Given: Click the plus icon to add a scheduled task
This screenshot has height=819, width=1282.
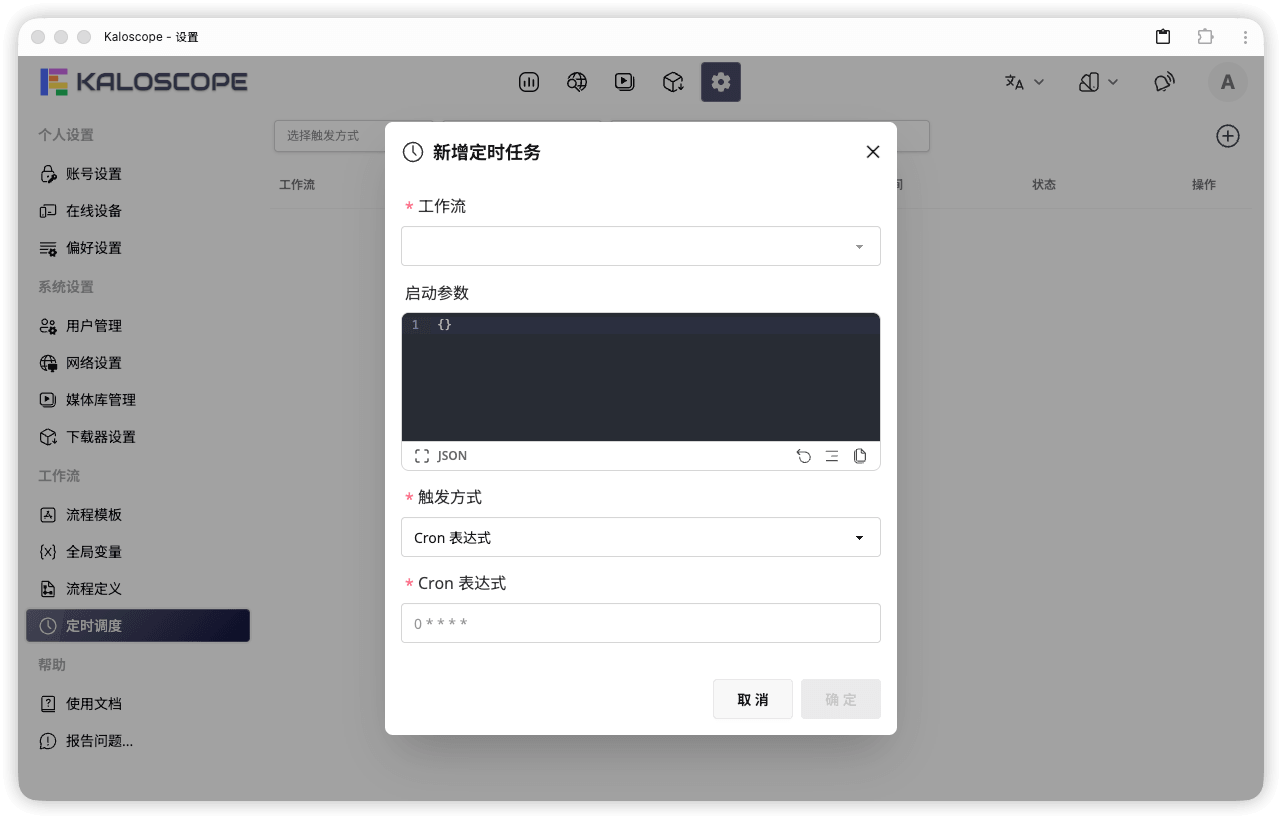Looking at the screenshot, I should coord(1228,136).
